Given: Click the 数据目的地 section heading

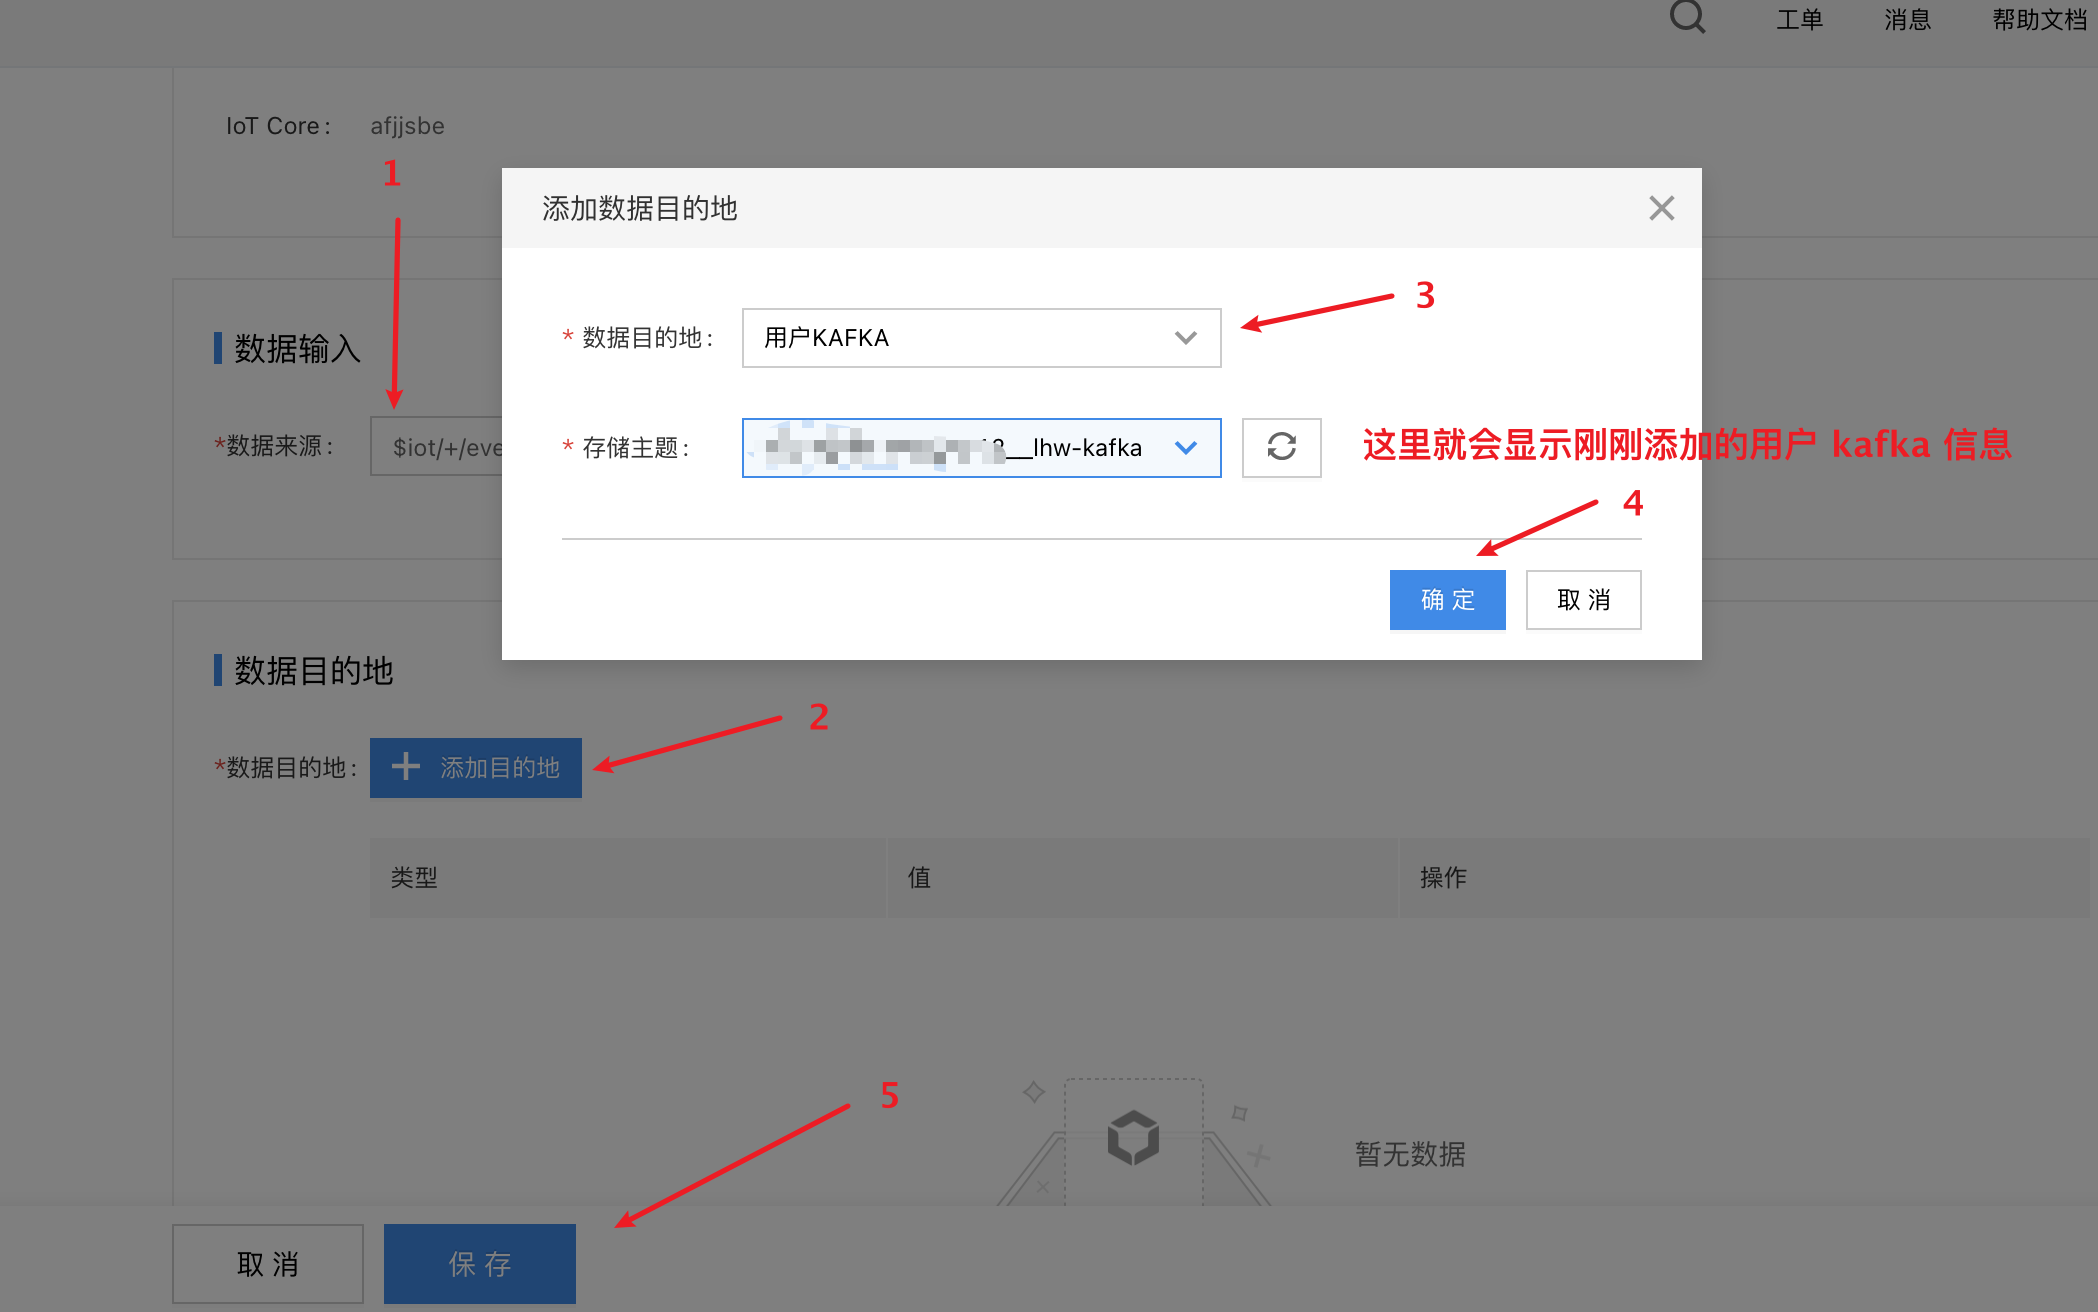Looking at the screenshot, I should coord(313,670).
